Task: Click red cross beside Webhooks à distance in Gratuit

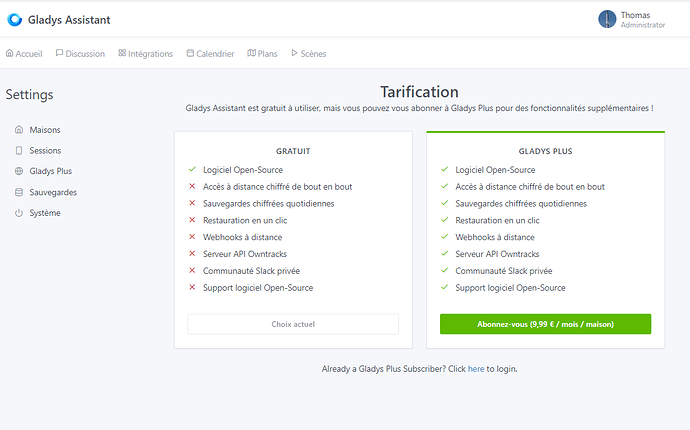Action: (x=192, y=237)
